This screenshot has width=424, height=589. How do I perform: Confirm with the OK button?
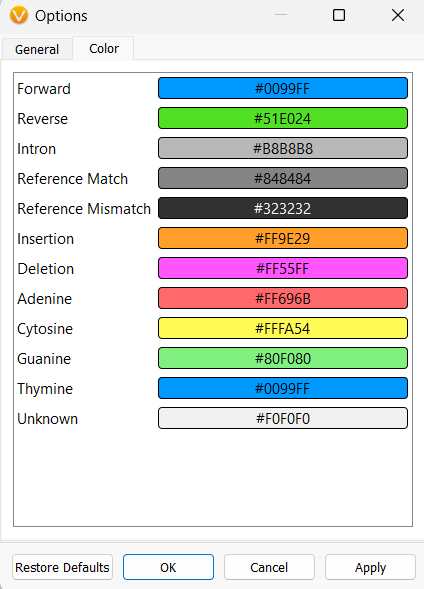[168, 567]
